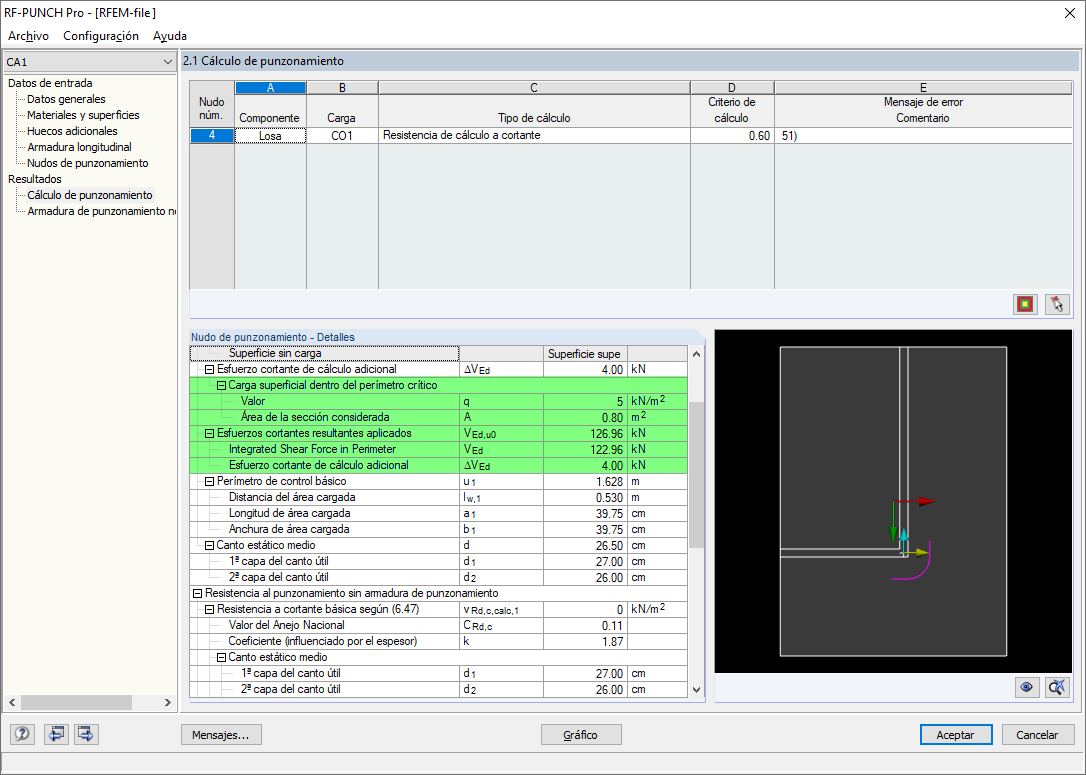1086x775 pixels.
Task: Click column C header in results table
Action: pos(534,88)
